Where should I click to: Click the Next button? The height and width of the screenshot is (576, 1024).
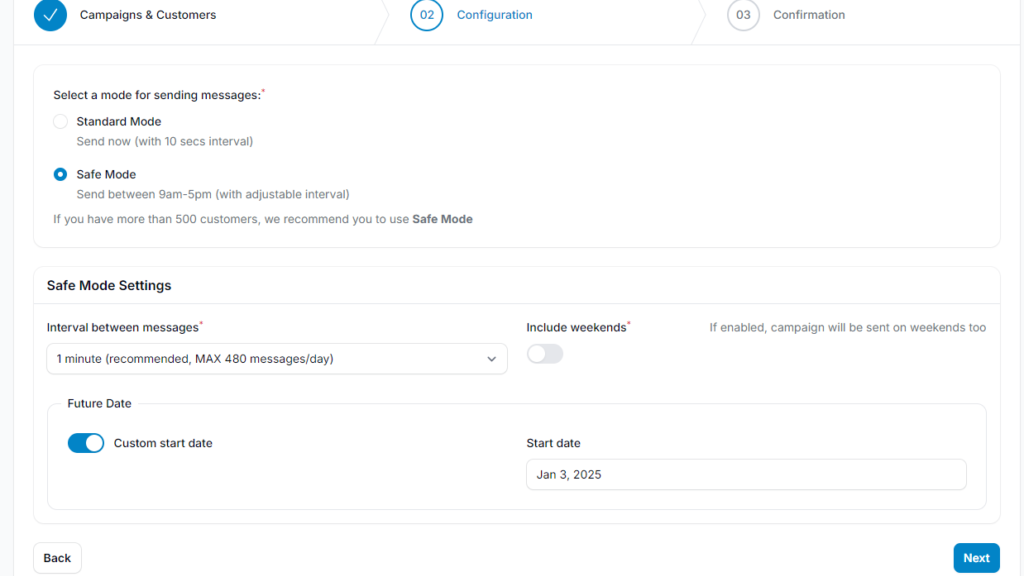point(976,558)
